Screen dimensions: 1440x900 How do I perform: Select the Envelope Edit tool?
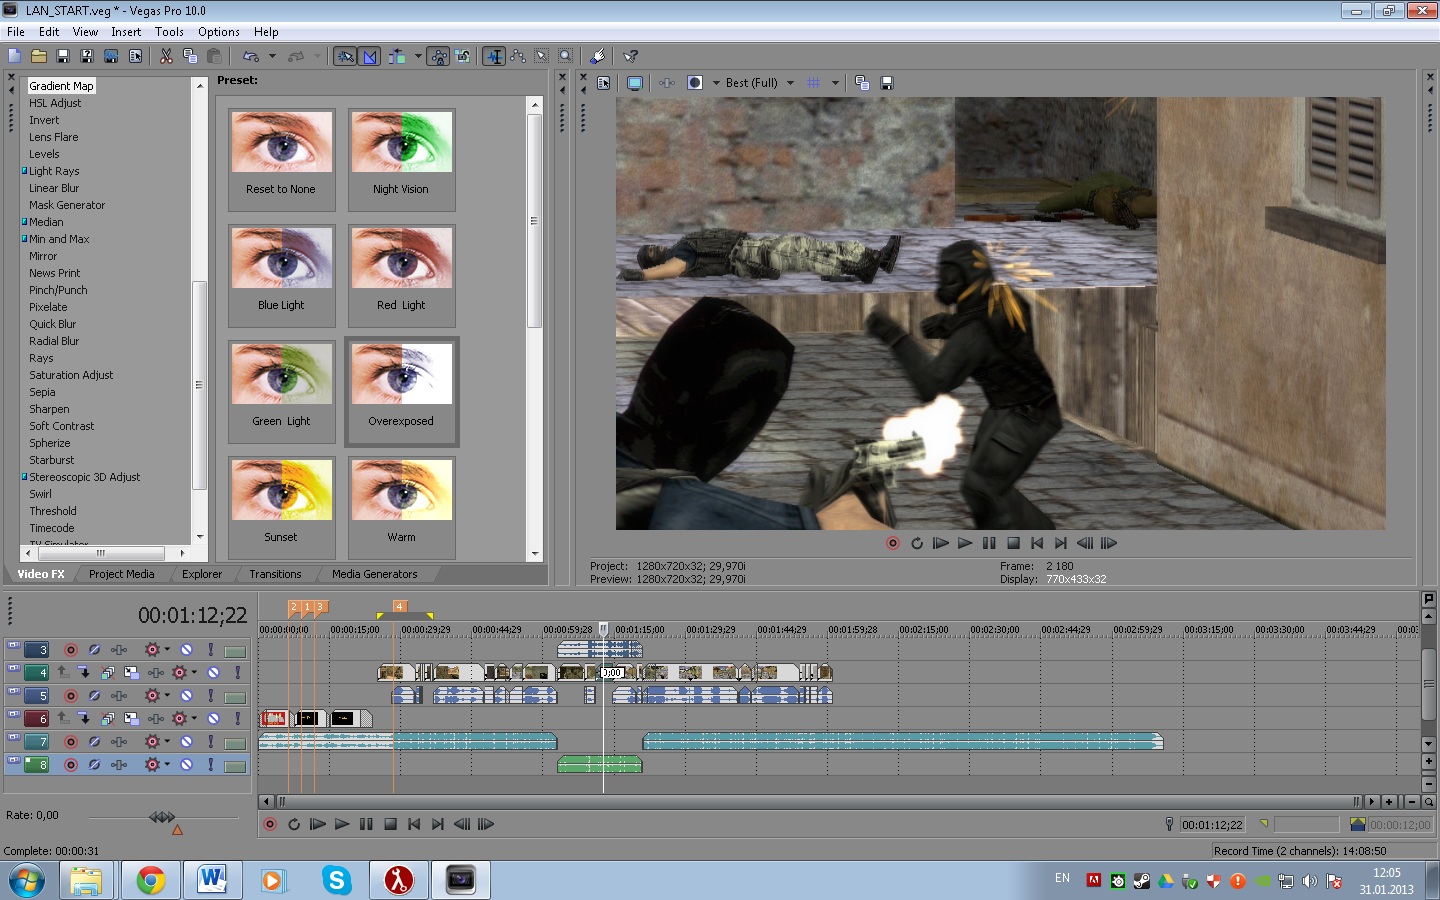518,56
